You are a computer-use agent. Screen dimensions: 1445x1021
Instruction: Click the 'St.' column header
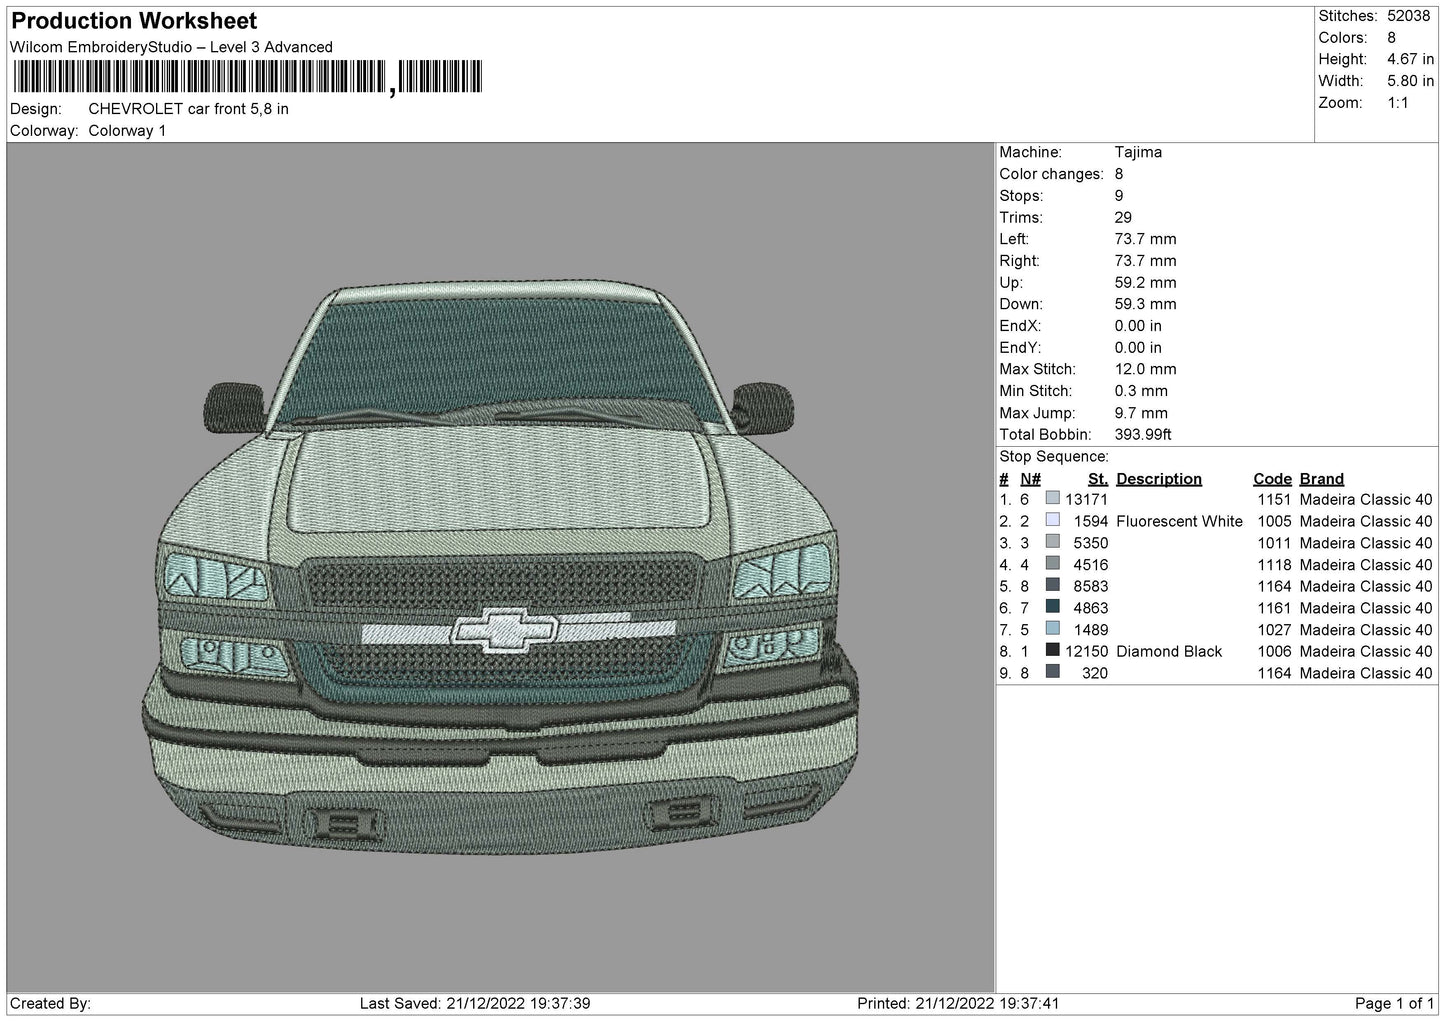pyautogui.click(x=1098, y=479)
